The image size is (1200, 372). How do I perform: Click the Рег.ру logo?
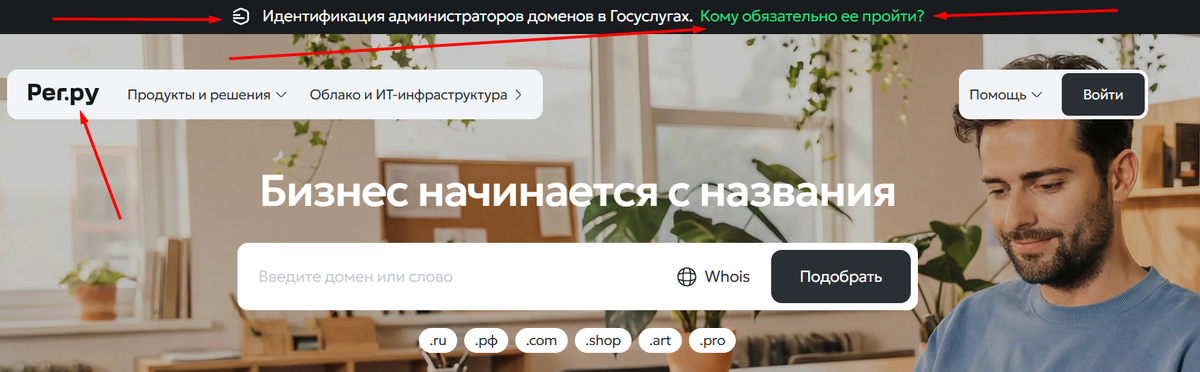point(63,94)
